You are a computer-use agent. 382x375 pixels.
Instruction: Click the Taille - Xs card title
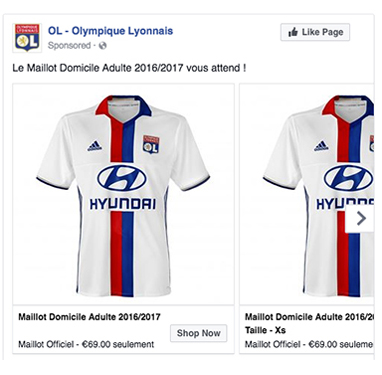click(265, 330)
